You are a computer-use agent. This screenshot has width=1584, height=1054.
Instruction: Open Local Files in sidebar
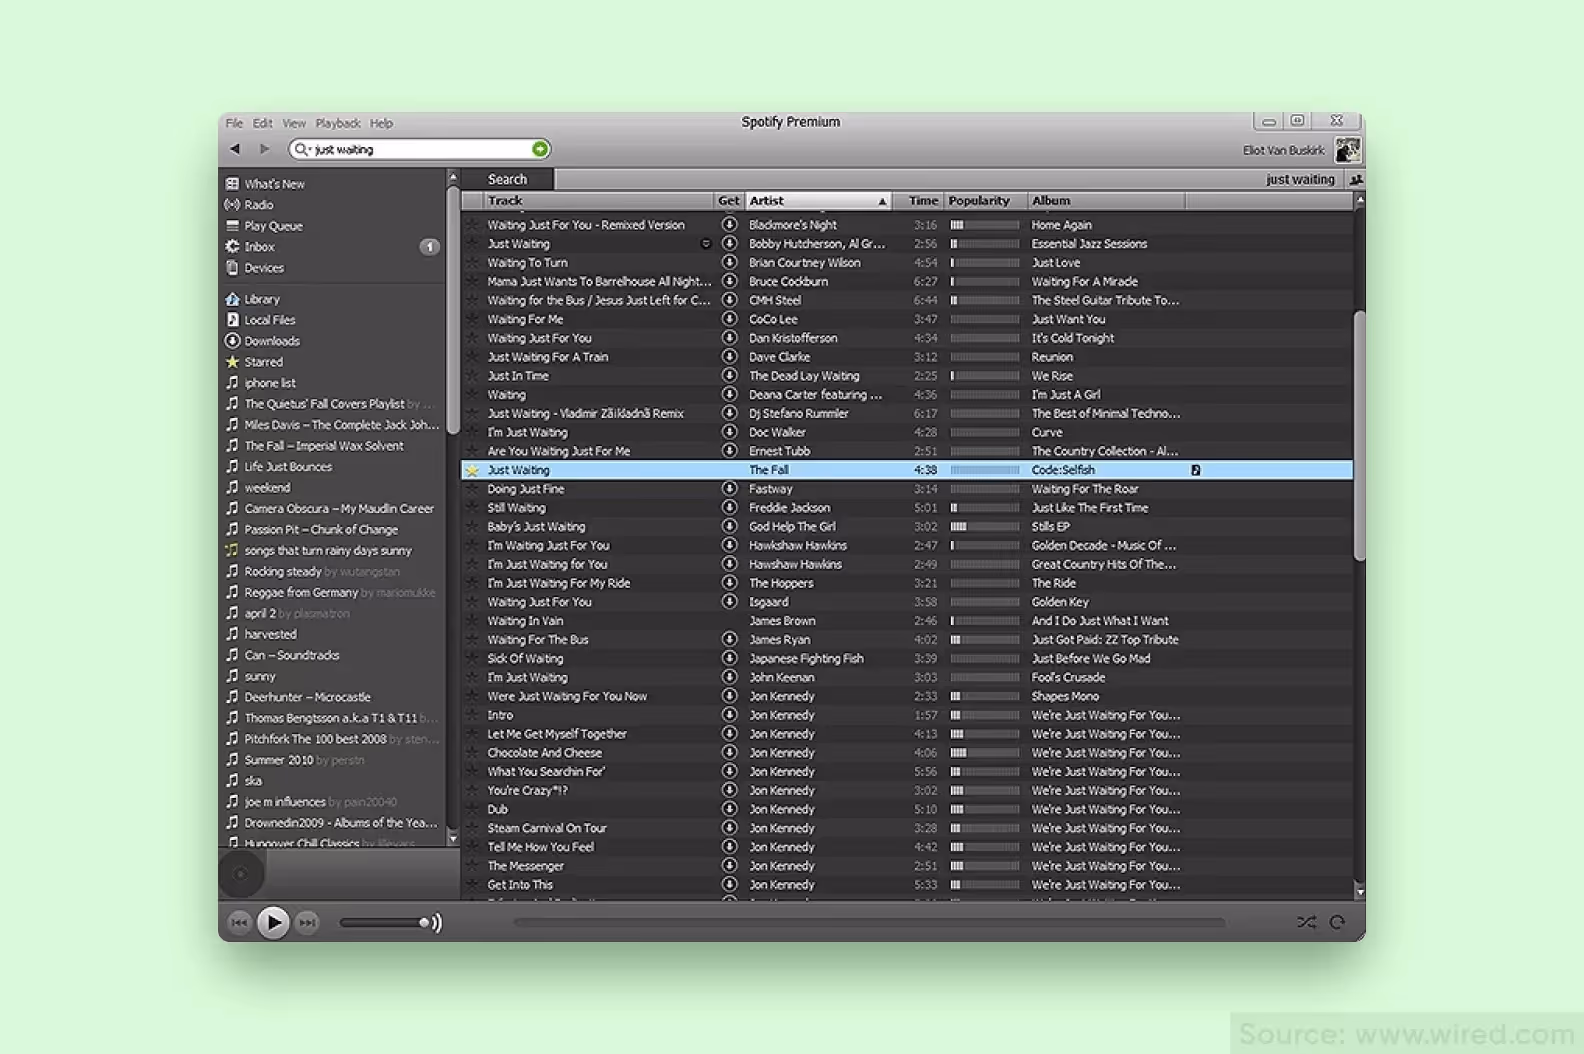(x=270, y=320)
